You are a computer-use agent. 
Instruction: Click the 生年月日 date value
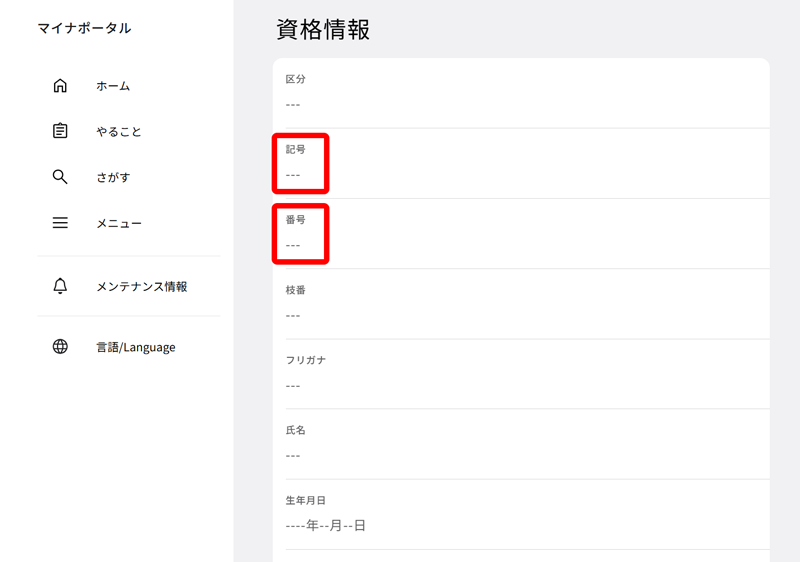(325, 525)
